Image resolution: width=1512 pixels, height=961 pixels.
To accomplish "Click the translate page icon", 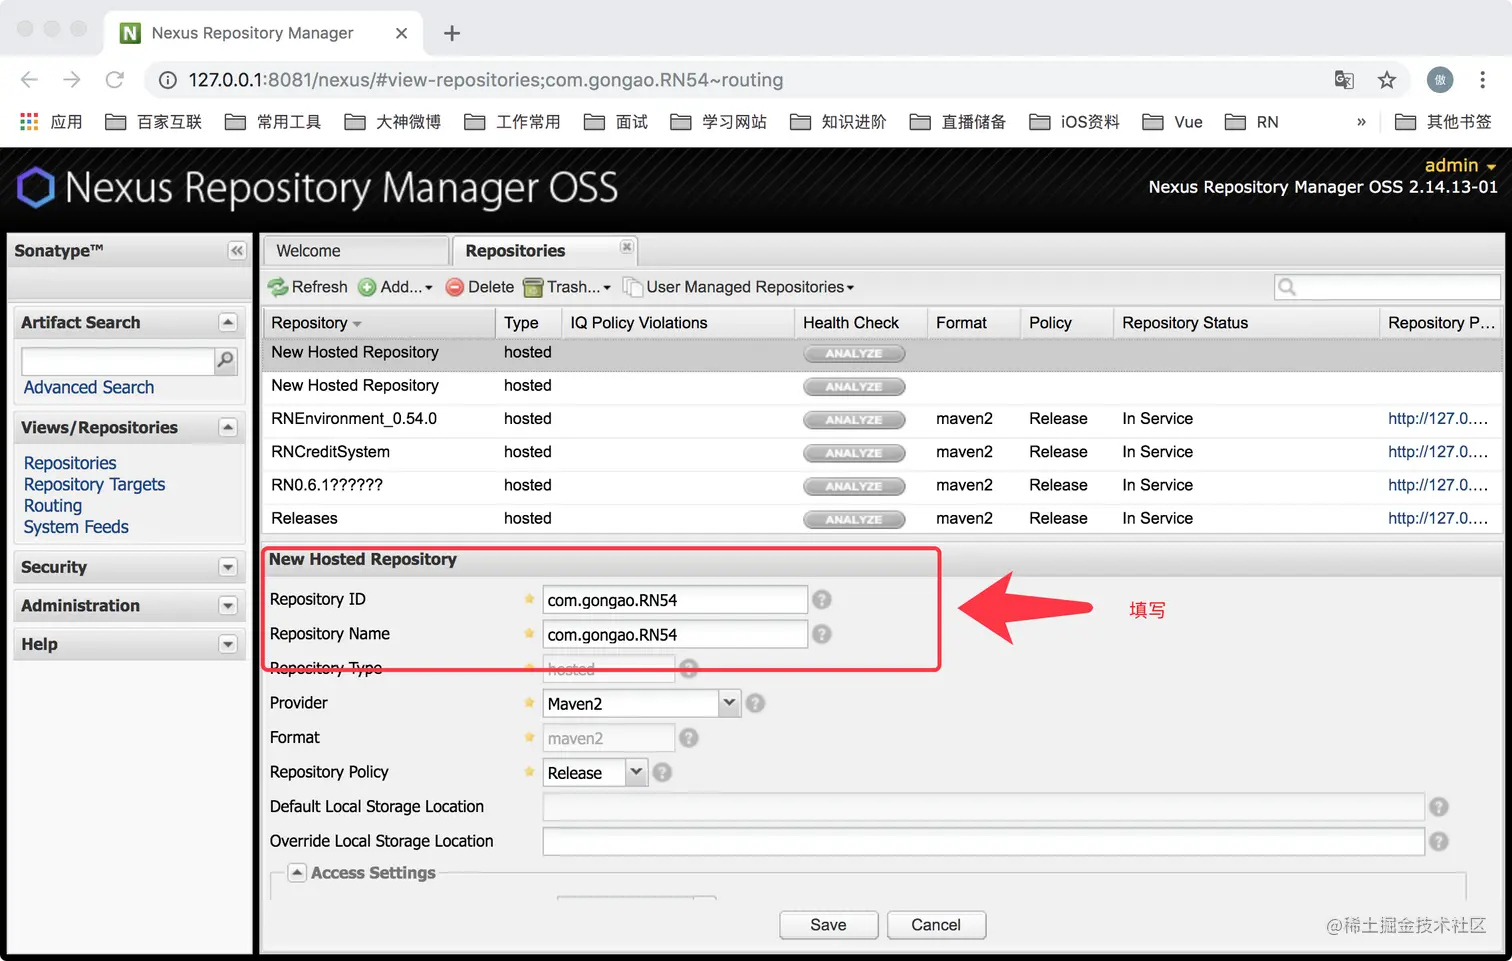I will click(x=1344, y=80).
